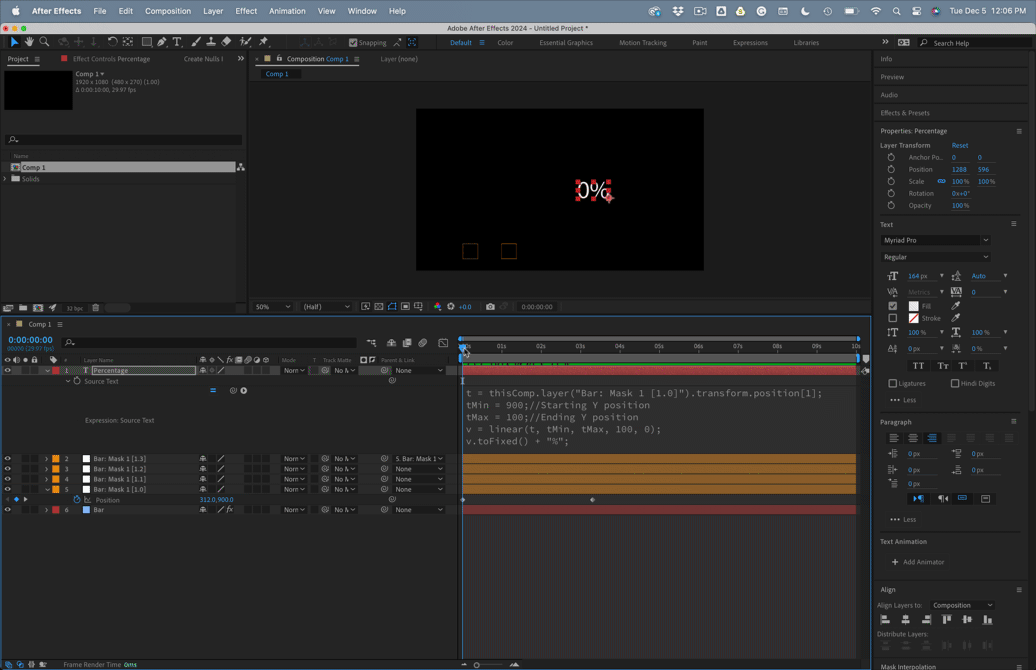Apply All Caps text style
This screenshot has height=670, width=1036.
918,365
